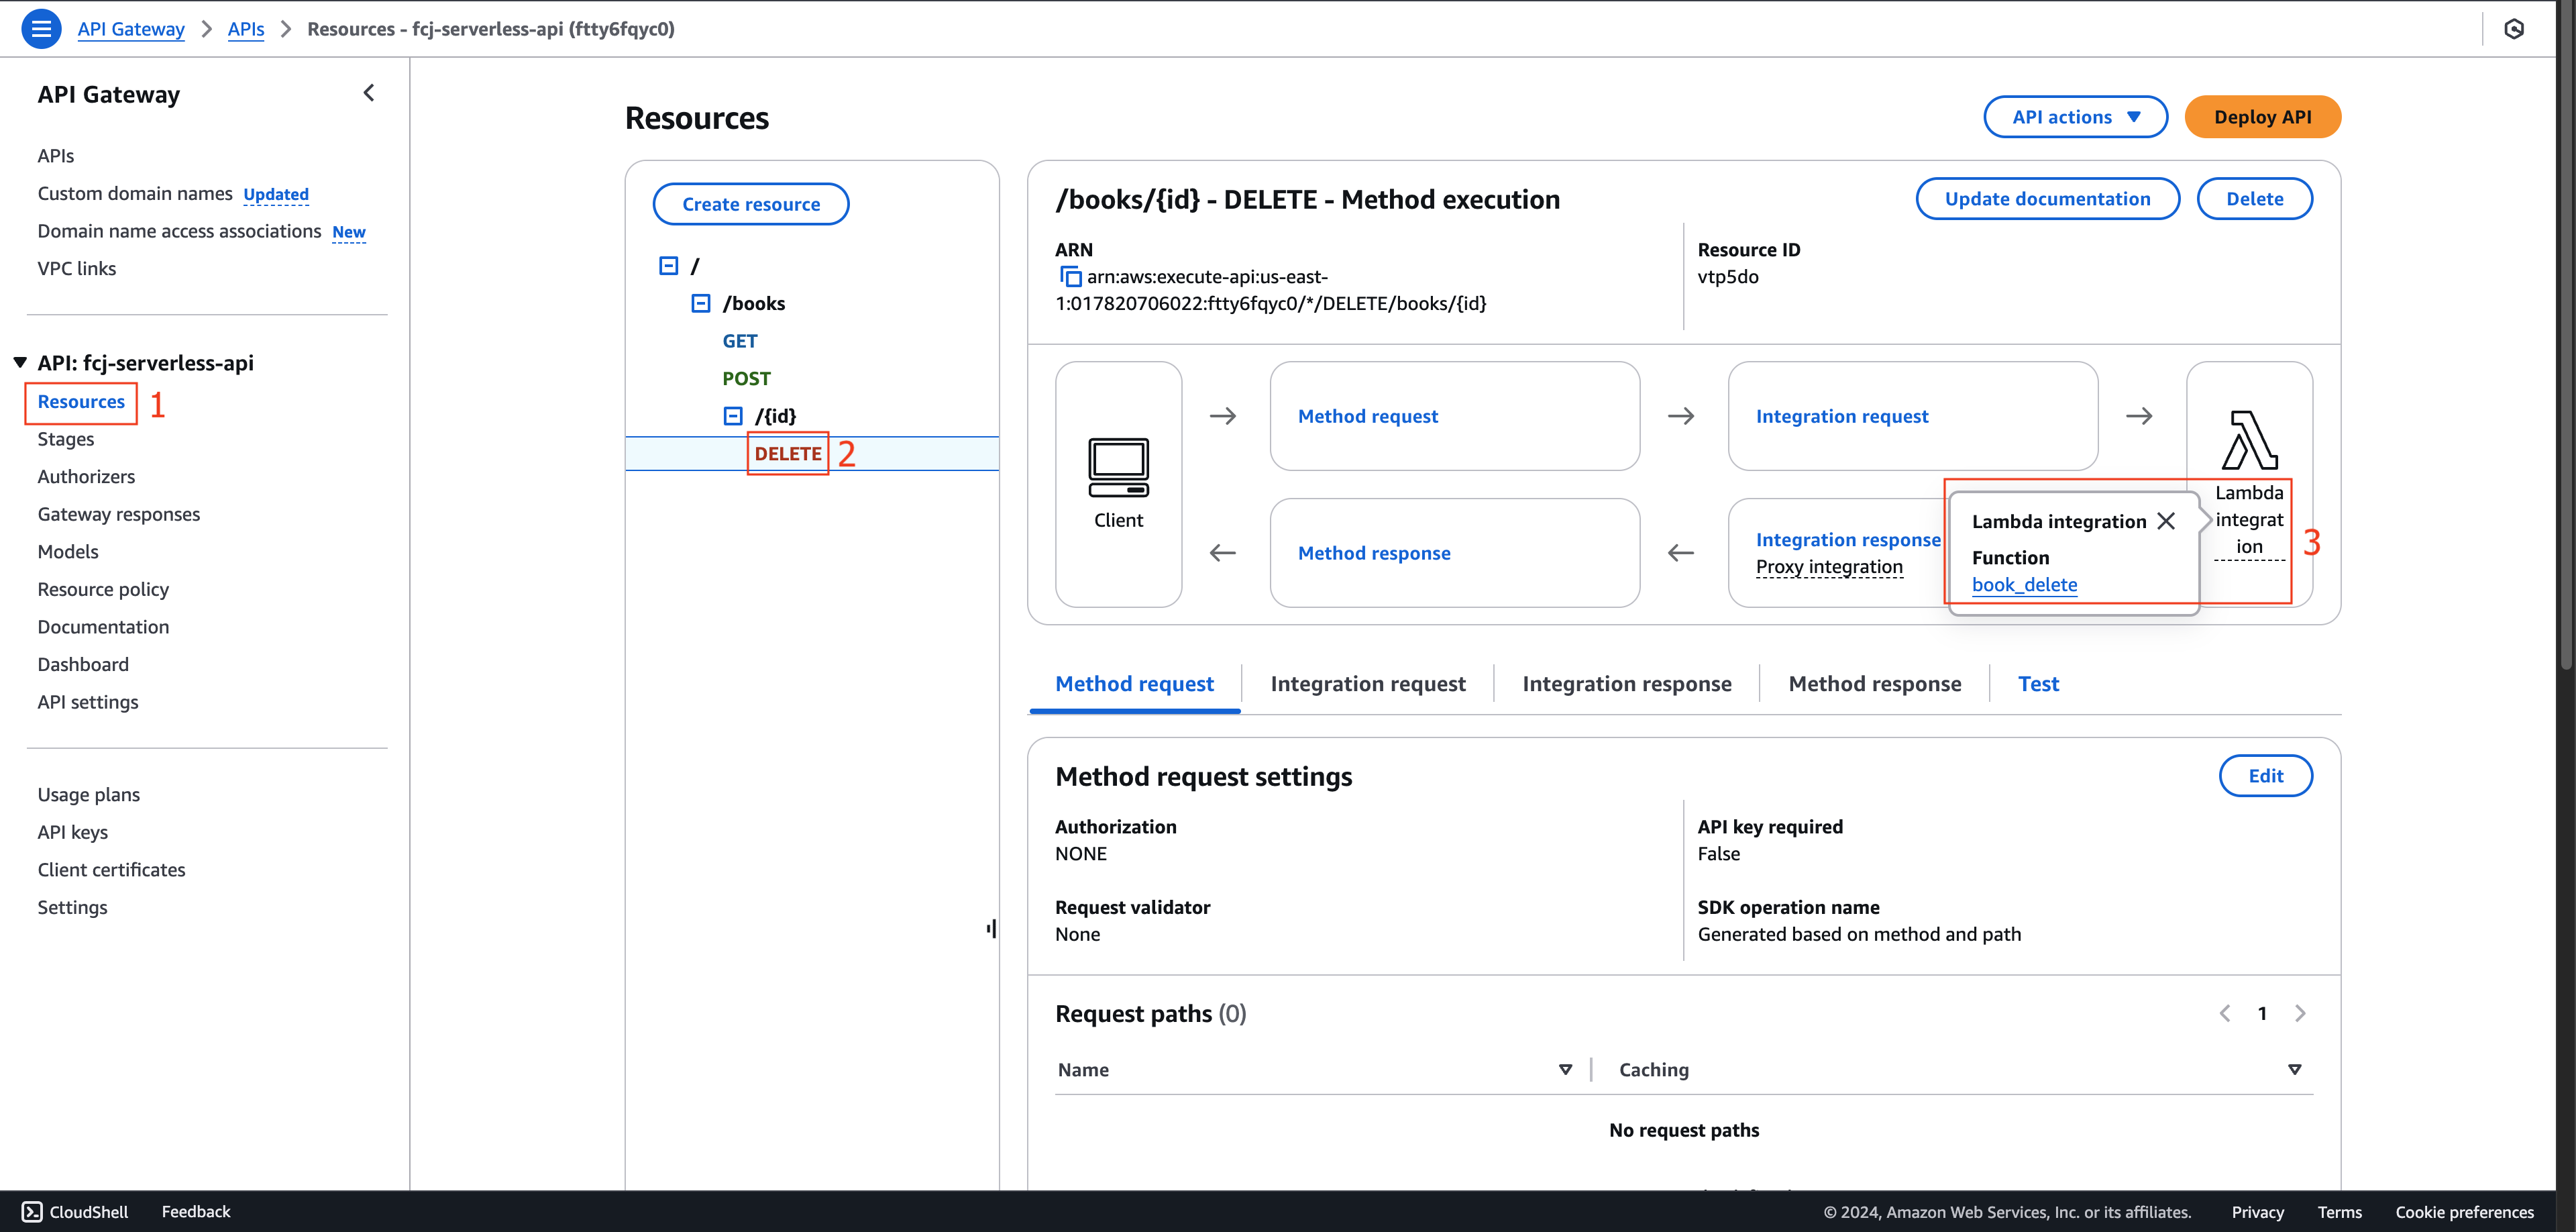Viewport: 2576px width, 1232px height.
Task: Open the Privacy footer link
Action: tap(2257, 1212)
